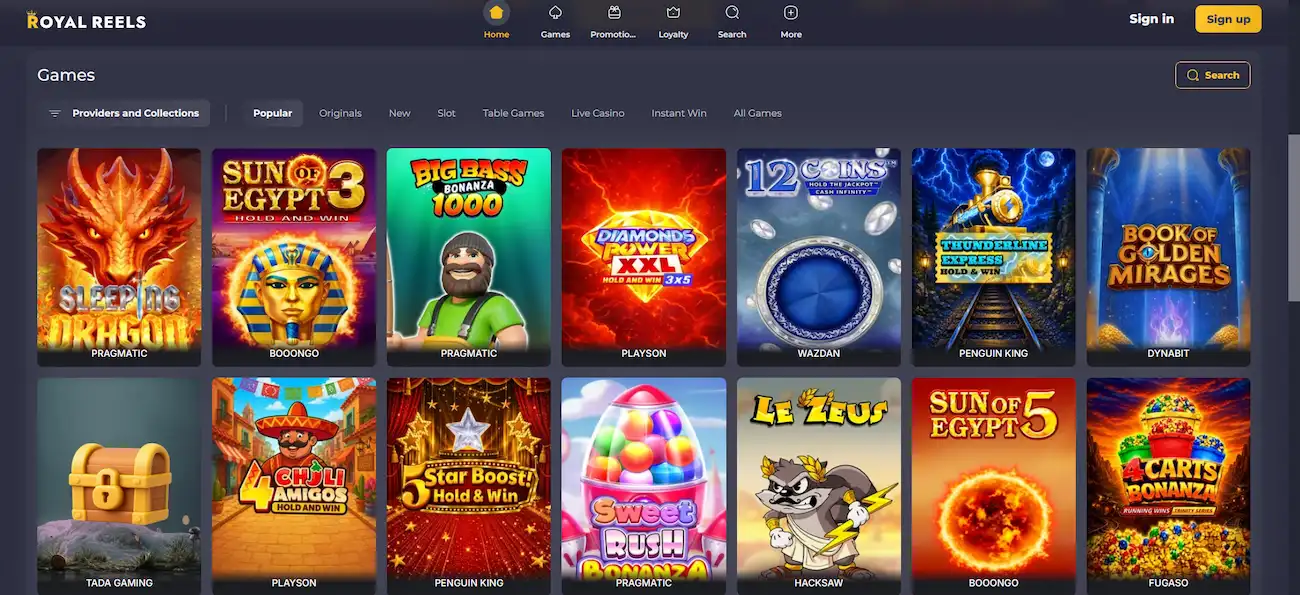Open the 4 Carts Bonanza game
Viewport: 1300px width, 595px height.
pyautogui.click(x=1168, y=486)
